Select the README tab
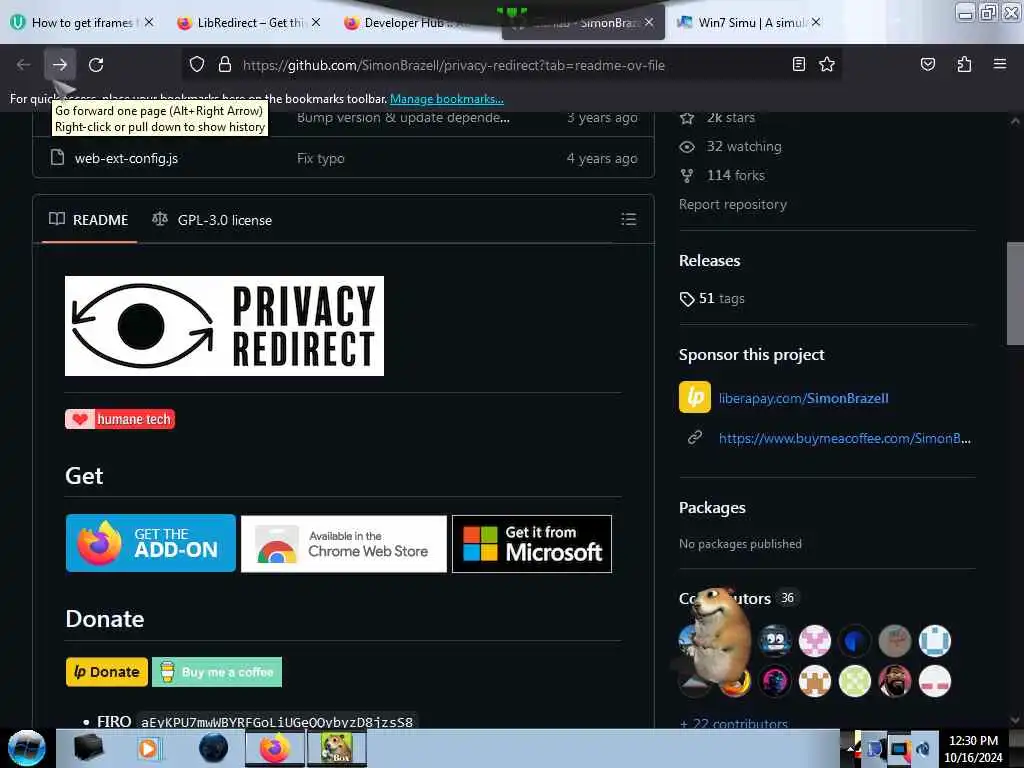 coord(89,220)
